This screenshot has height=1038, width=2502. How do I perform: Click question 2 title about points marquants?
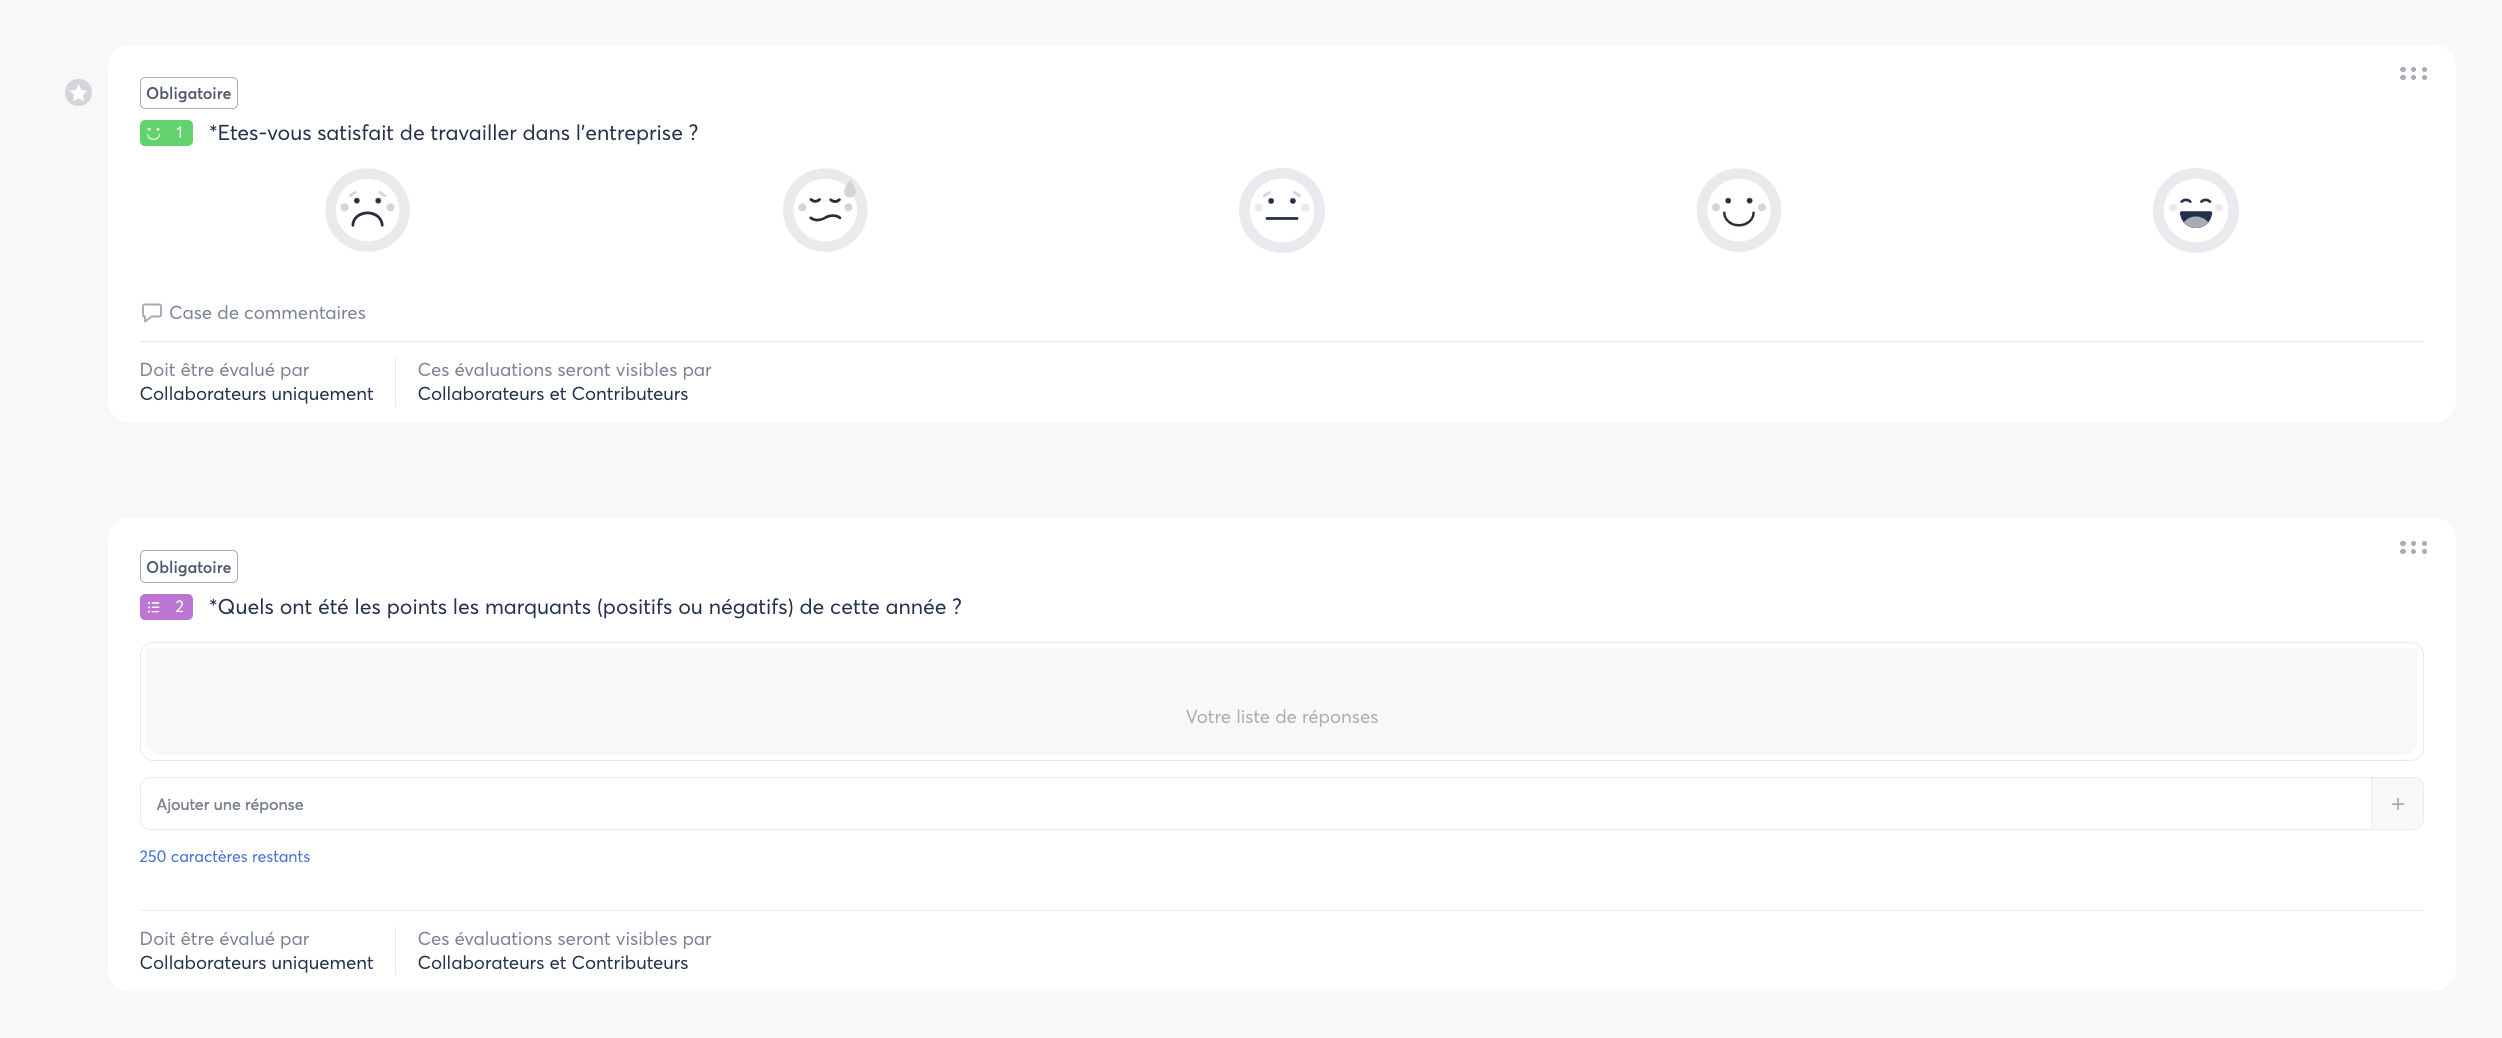(x=585, y=607)
